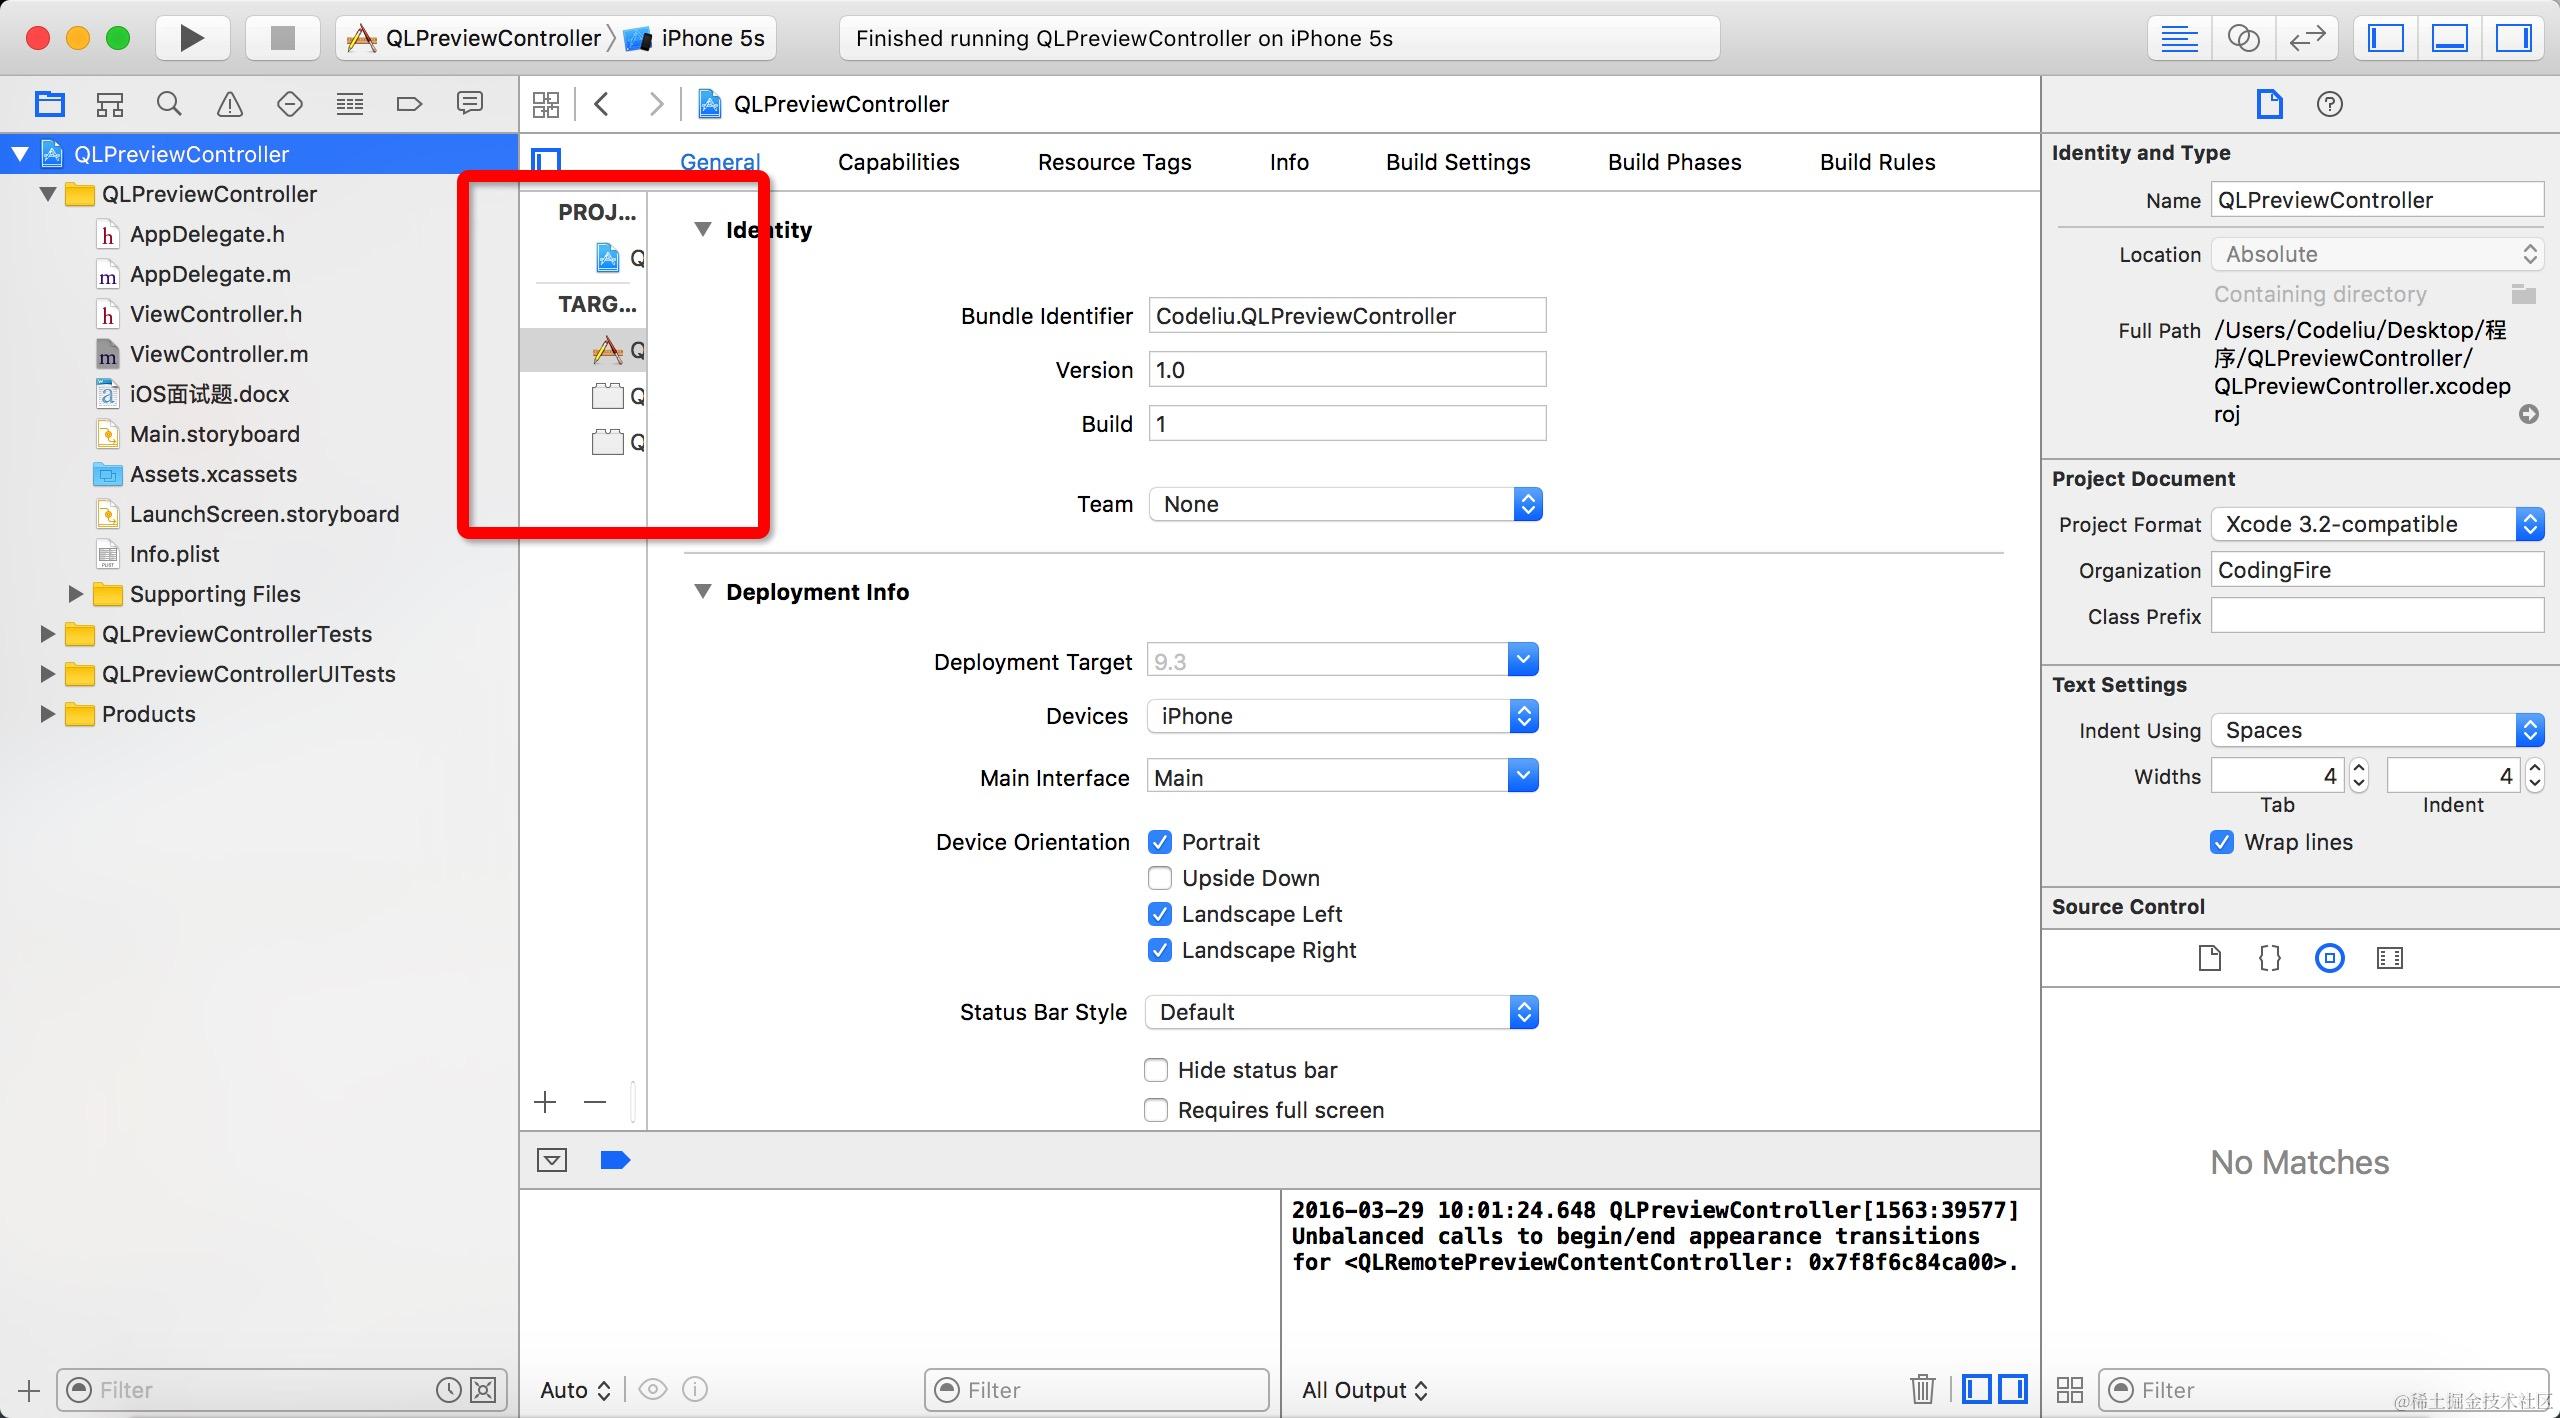This screenshot has height=1418, width=2560.
Task: Show the Issue navigator warning icon
Action: click(229, 104)
